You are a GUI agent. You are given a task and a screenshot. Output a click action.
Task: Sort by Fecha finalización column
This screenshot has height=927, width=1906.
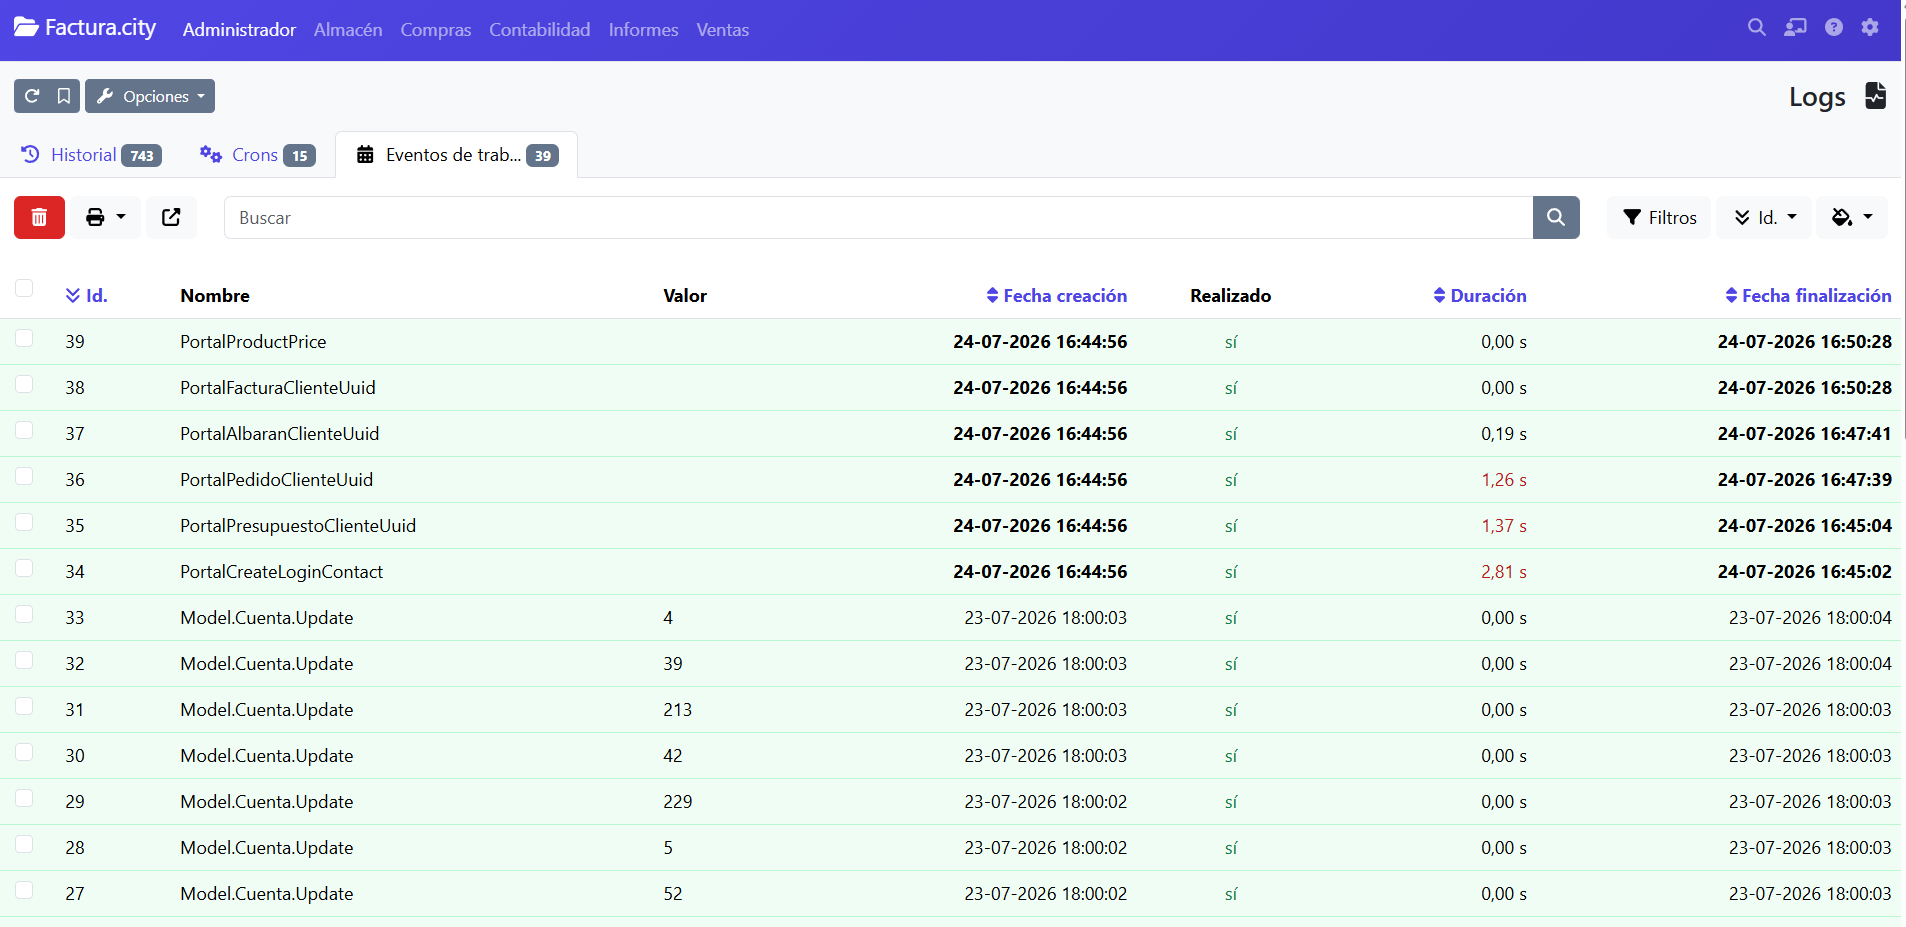1808,295
